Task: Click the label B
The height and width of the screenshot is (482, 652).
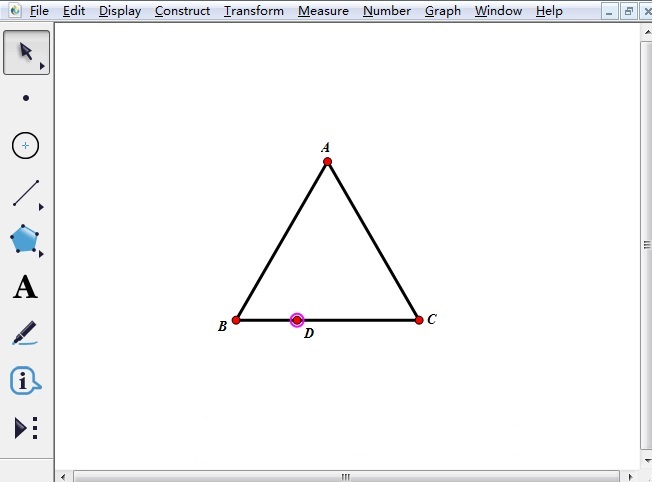Action: point(222,326)
